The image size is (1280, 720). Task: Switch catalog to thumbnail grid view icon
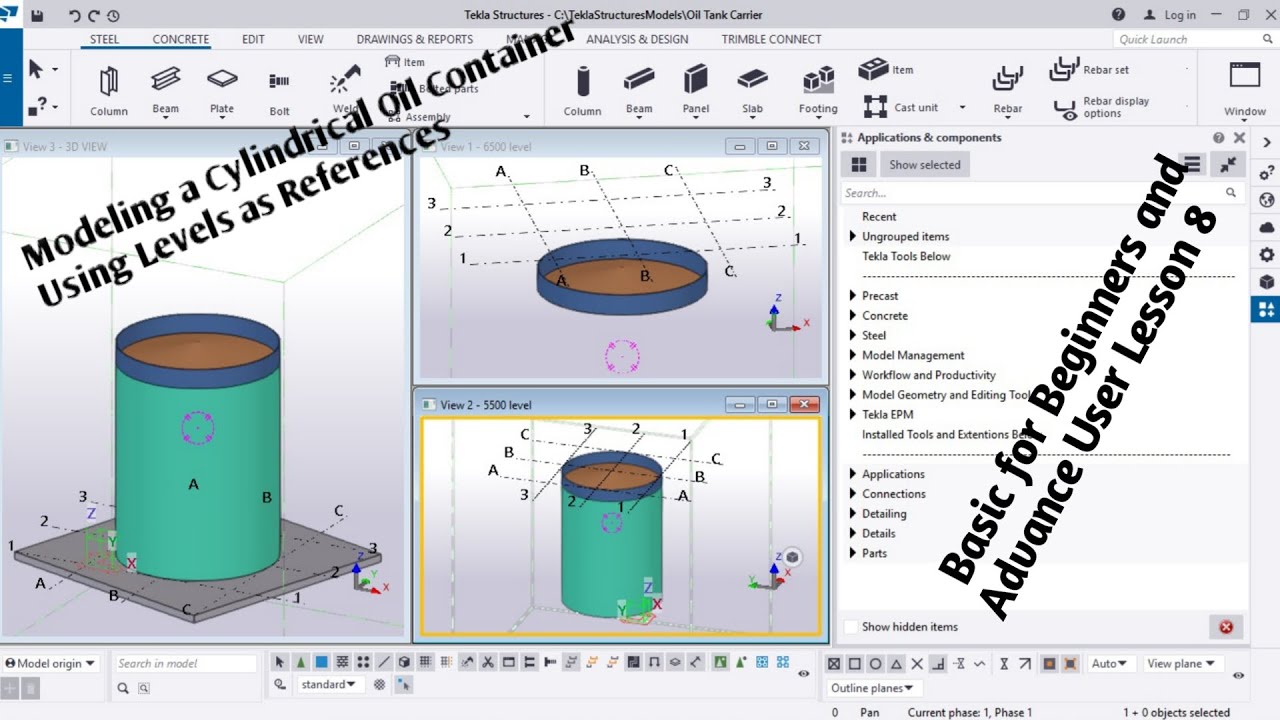(x=858, y=165)
